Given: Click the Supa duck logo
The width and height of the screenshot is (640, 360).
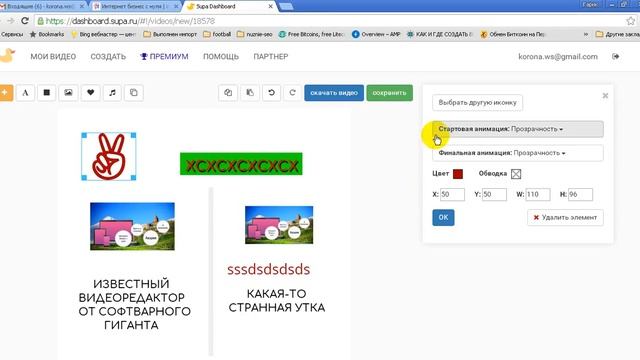Looking at the screenshot, I should point(7,56).
